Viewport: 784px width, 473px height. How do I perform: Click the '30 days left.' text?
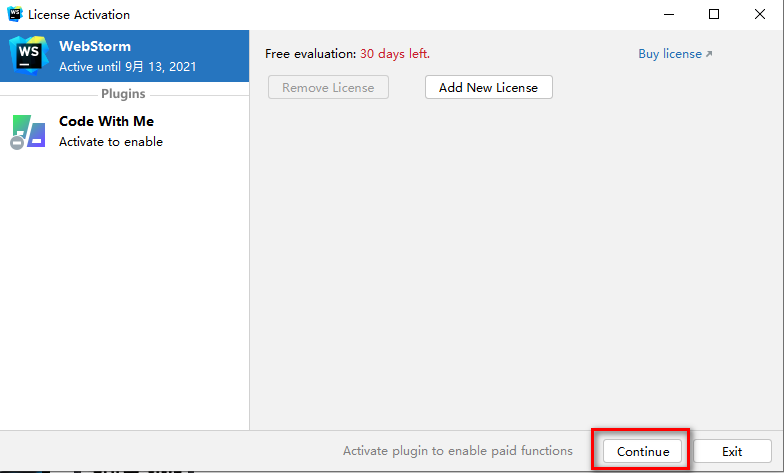coord(394,54)
